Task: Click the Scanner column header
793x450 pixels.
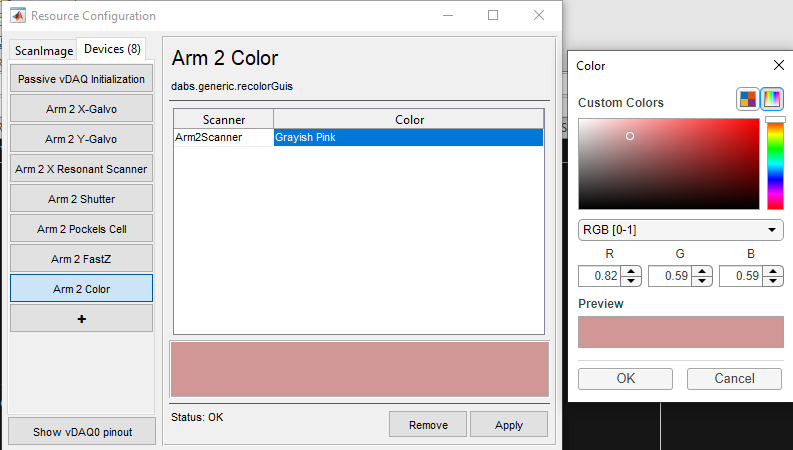Action: coord(224,119)
